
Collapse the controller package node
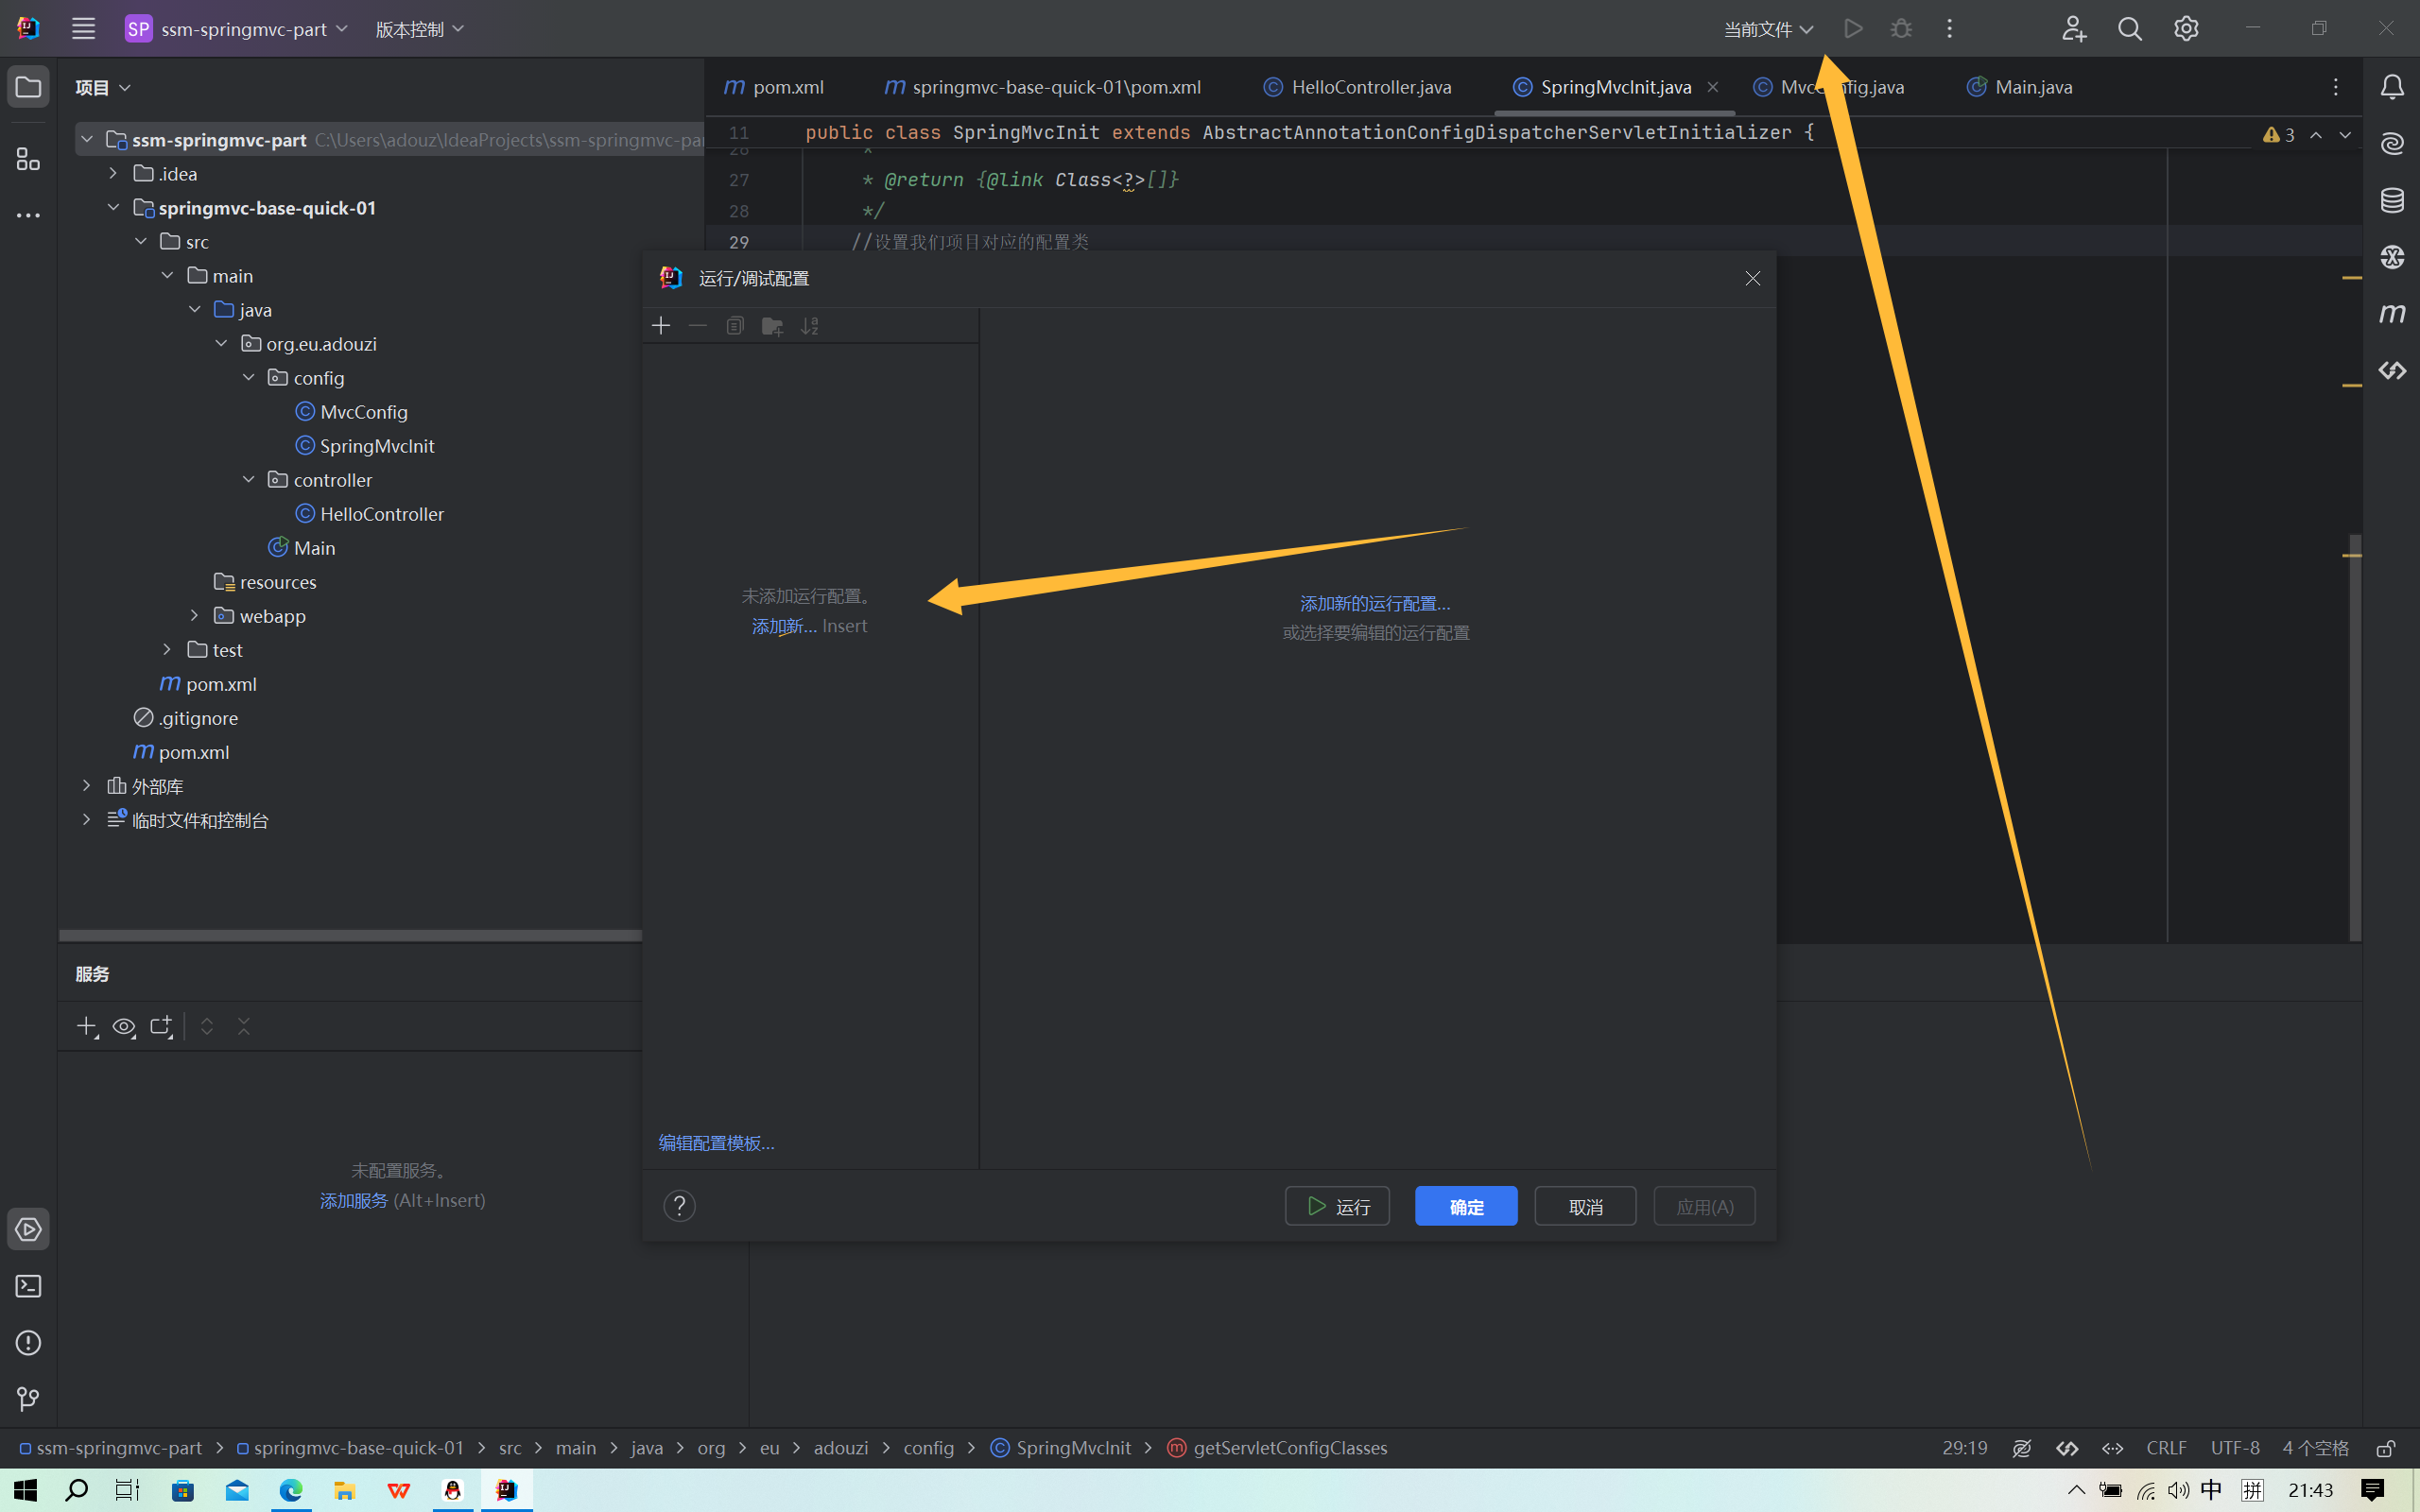click(249, 480)
